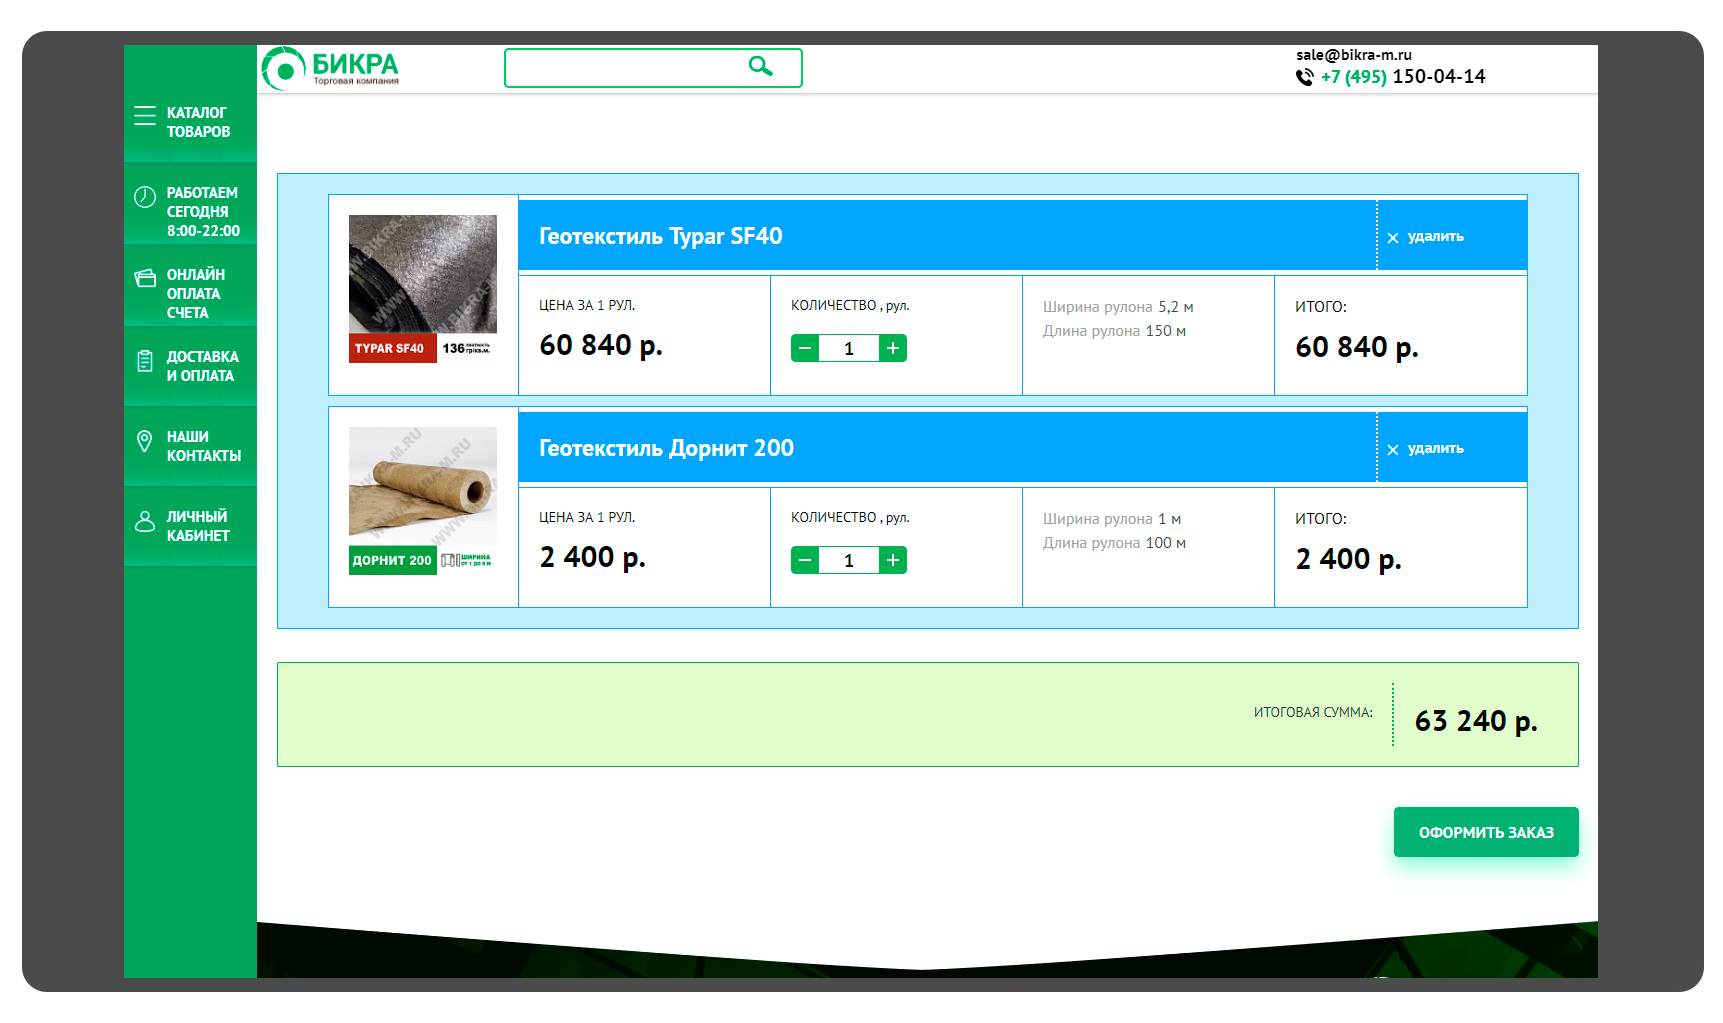Open ДОСТАВКА И ОПЛАТА menu item
1723x1023 pixels.
point(202,366)
